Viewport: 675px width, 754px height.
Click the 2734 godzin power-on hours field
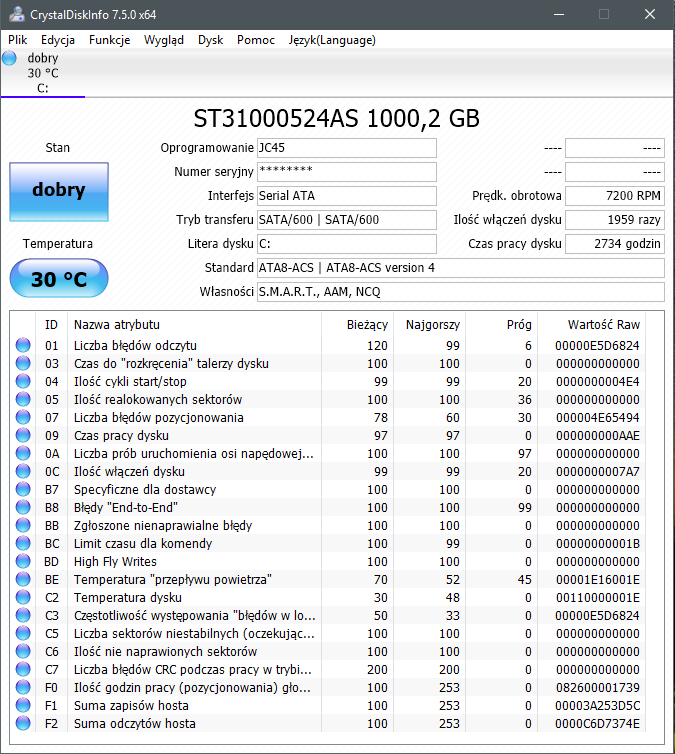615,244
